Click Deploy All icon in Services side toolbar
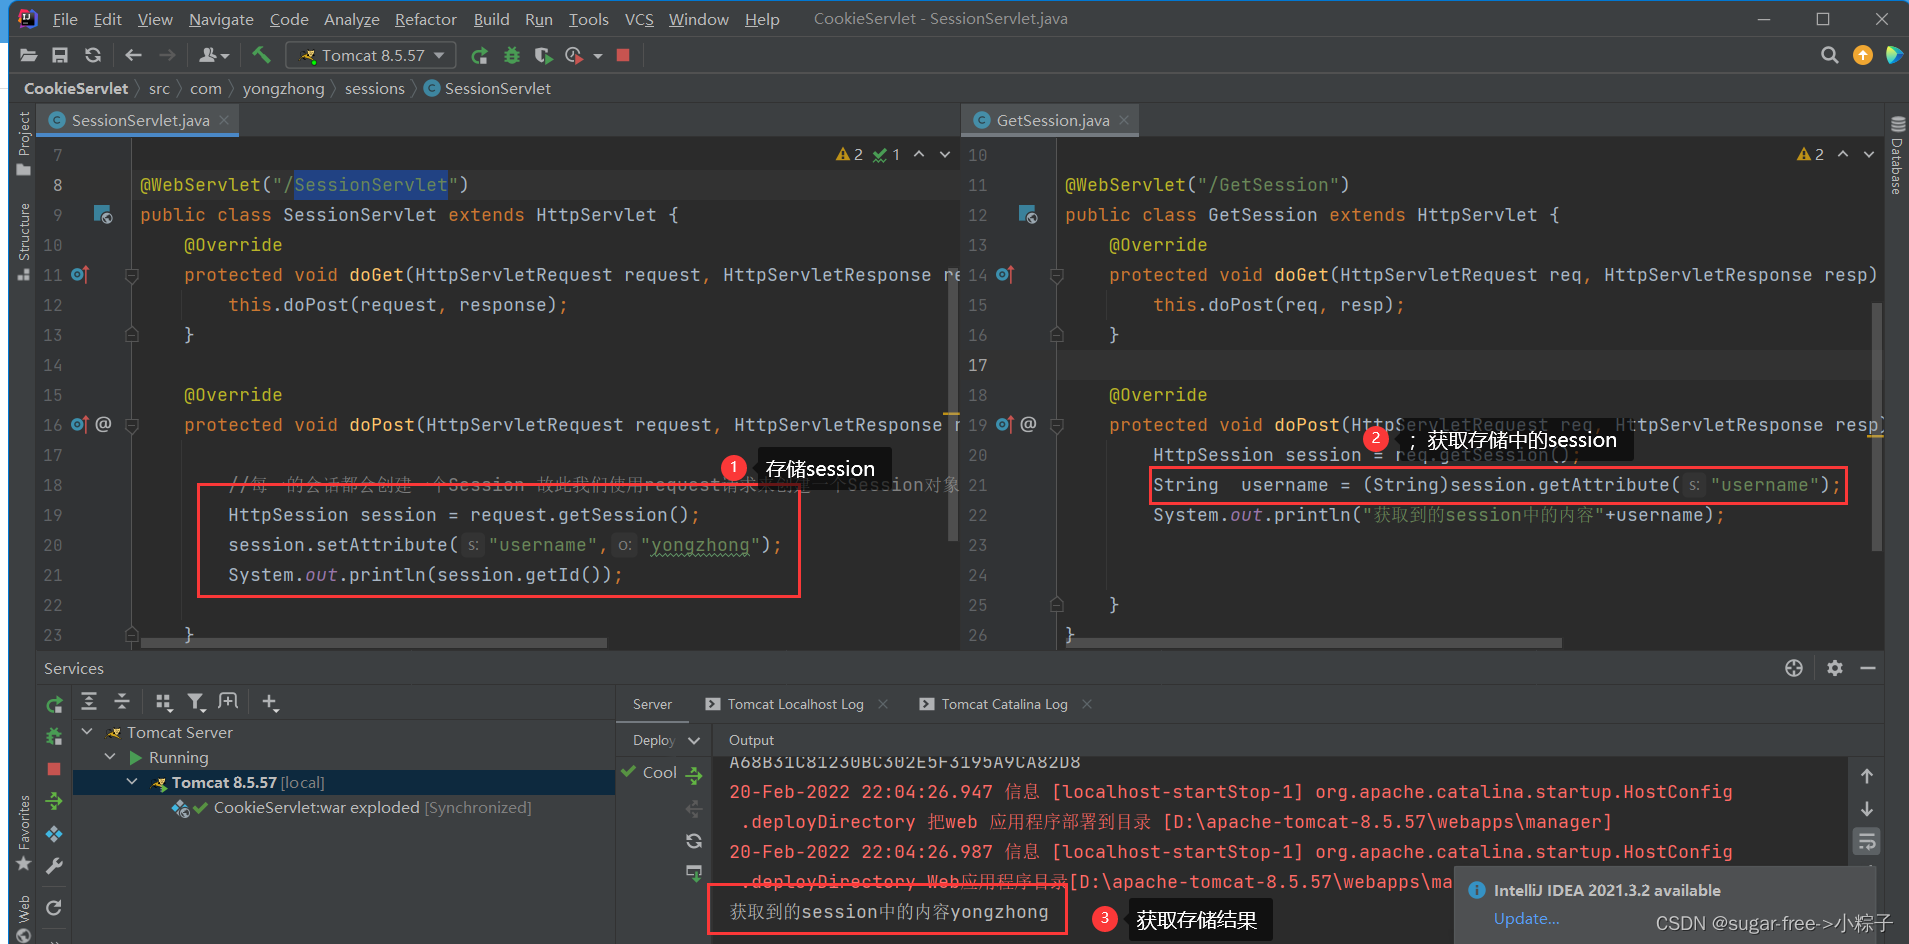 [54, 801]
